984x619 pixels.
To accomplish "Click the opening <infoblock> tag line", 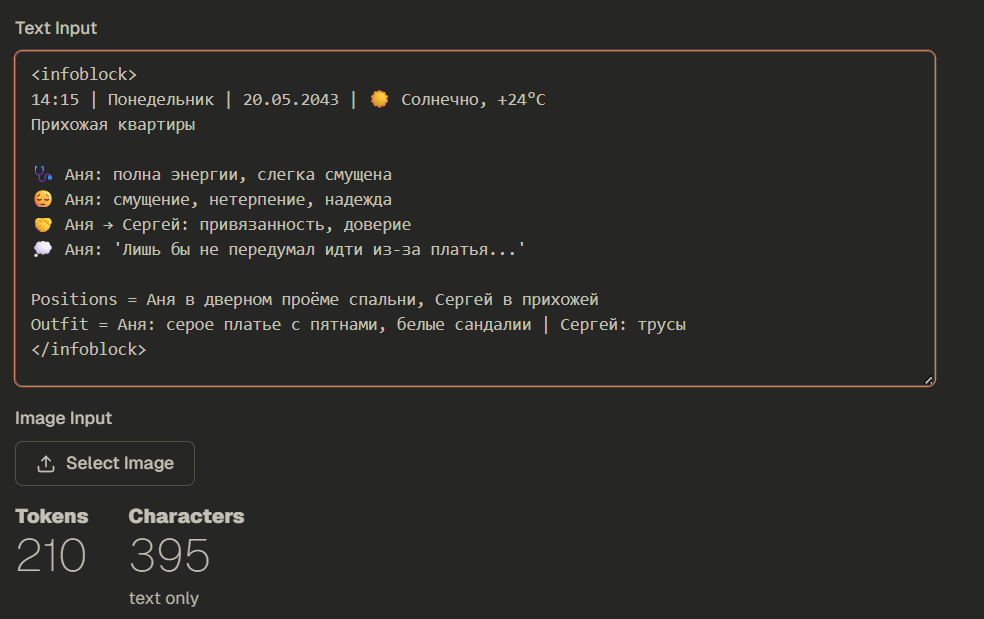I will pyautogui.click(x=84, y=75).
